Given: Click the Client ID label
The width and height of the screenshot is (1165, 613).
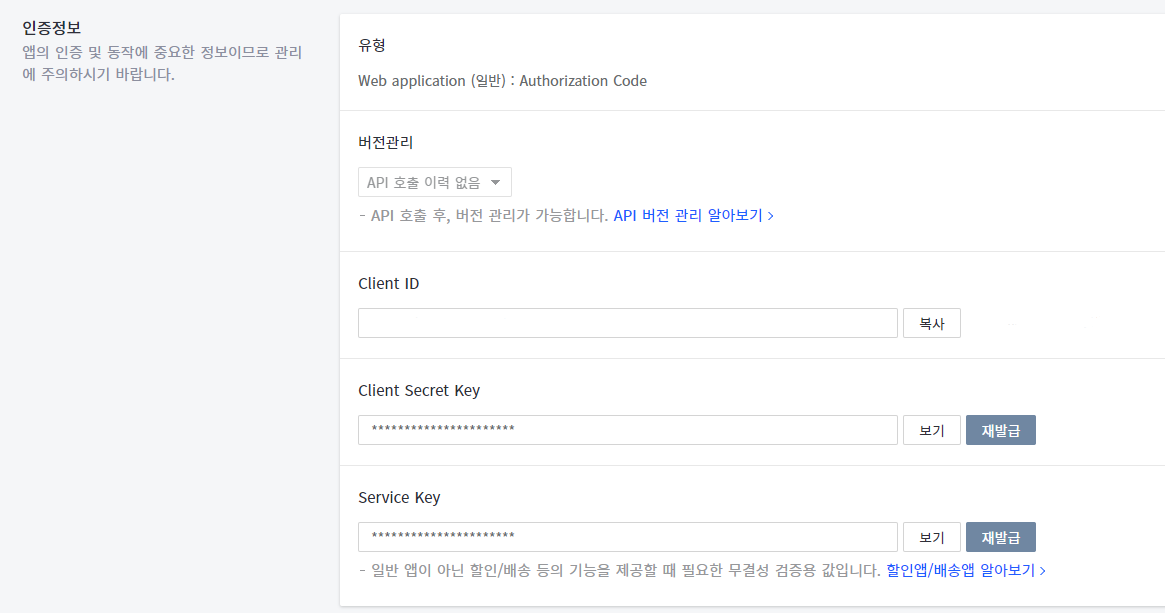Looking at the screenshot, I should (388, 284).
